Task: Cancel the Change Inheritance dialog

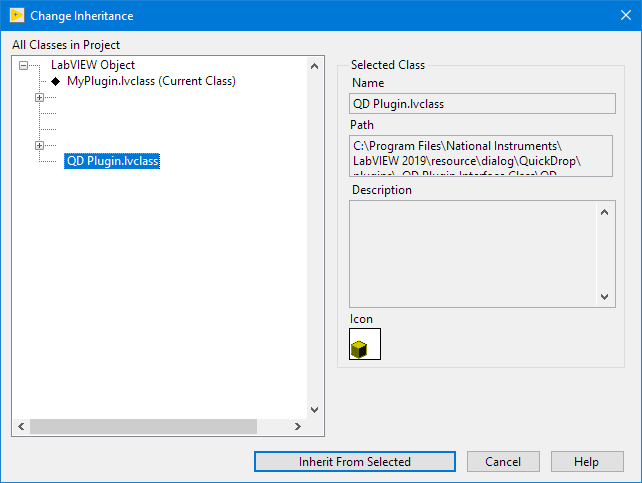Action: tap(503, 462)
